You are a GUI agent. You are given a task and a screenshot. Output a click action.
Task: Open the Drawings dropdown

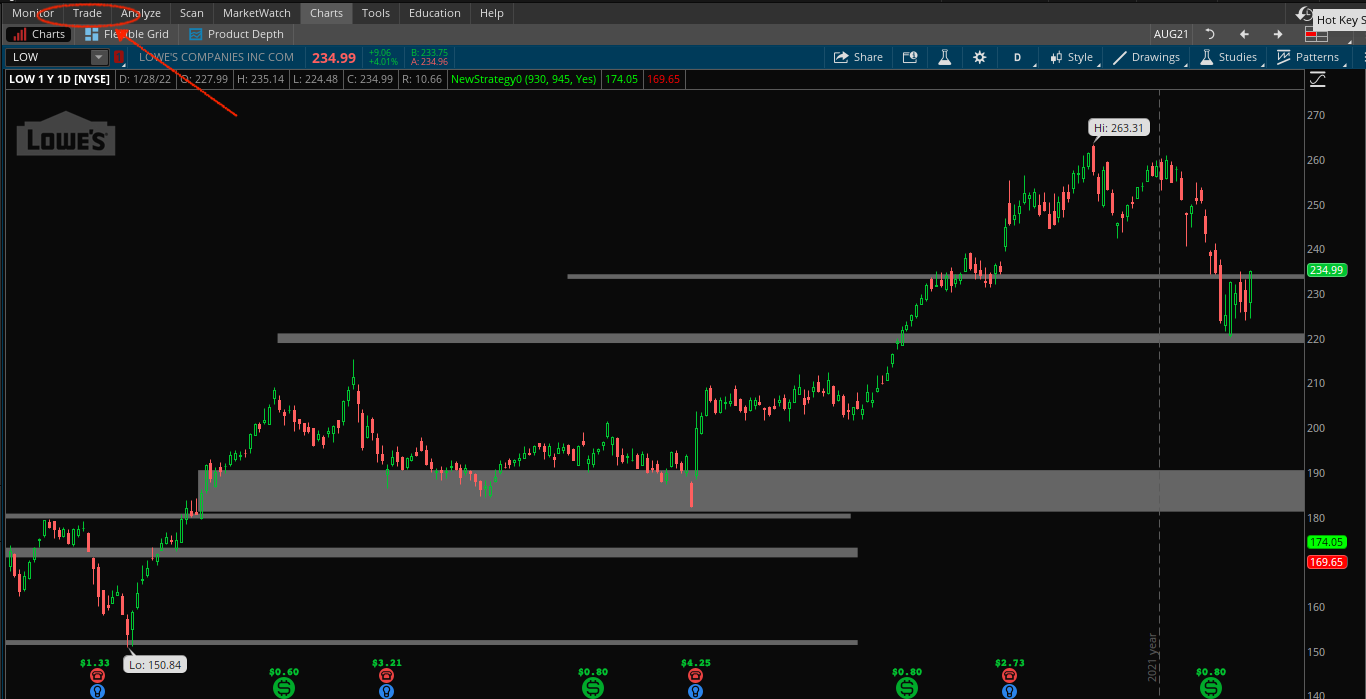[x=1147, y=57]
